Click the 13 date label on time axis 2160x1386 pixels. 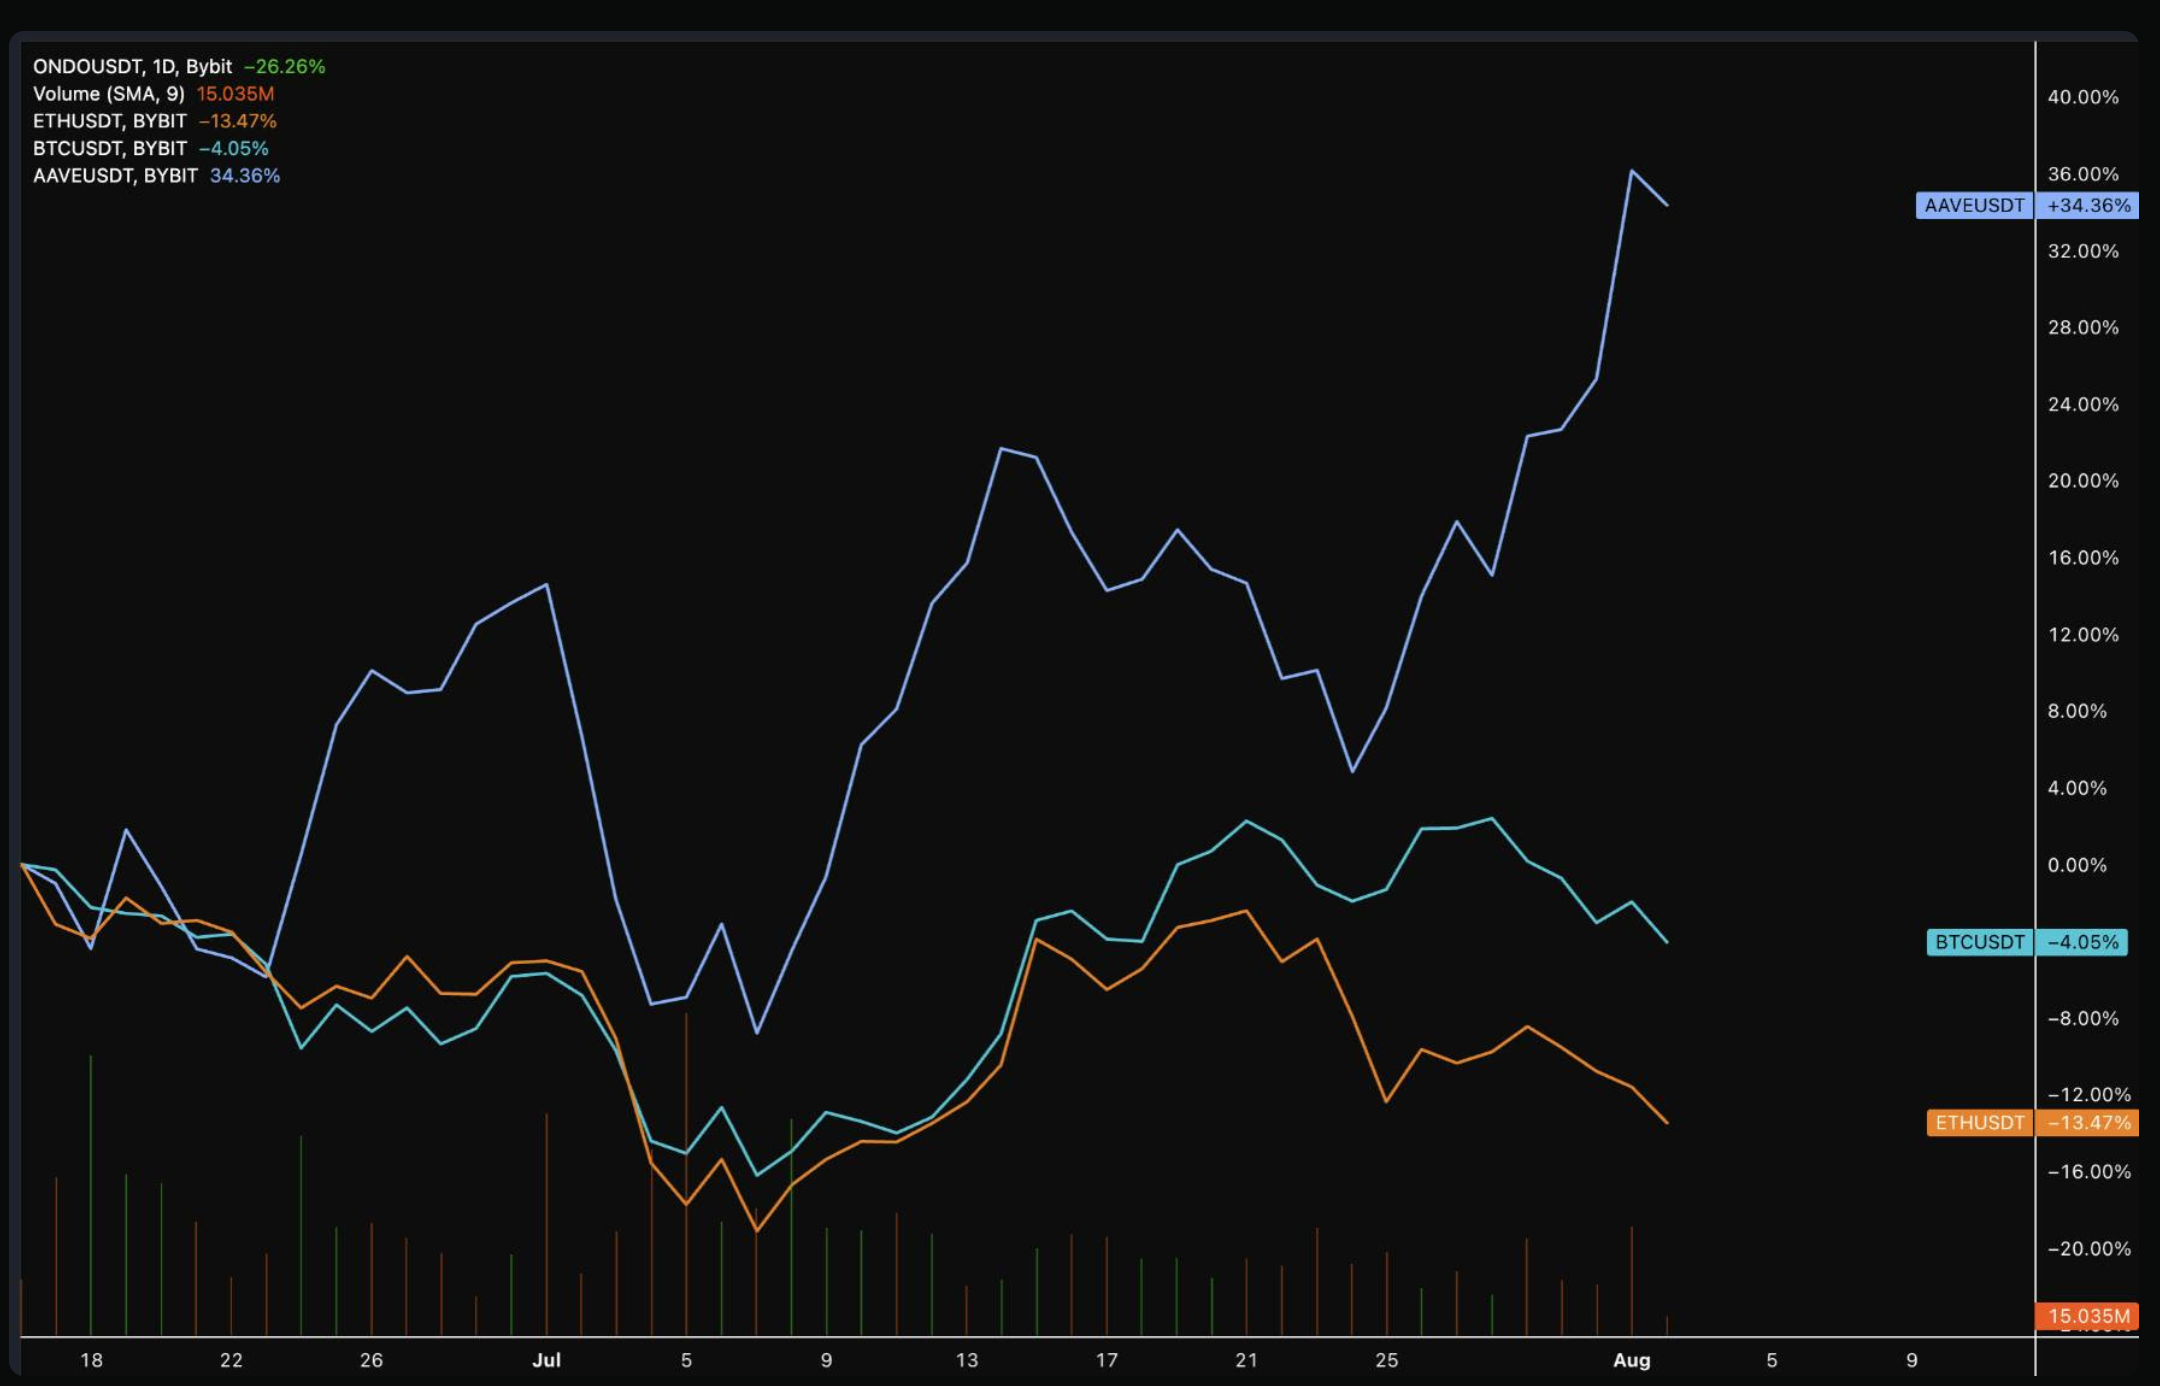click(x=966, y=1360)
